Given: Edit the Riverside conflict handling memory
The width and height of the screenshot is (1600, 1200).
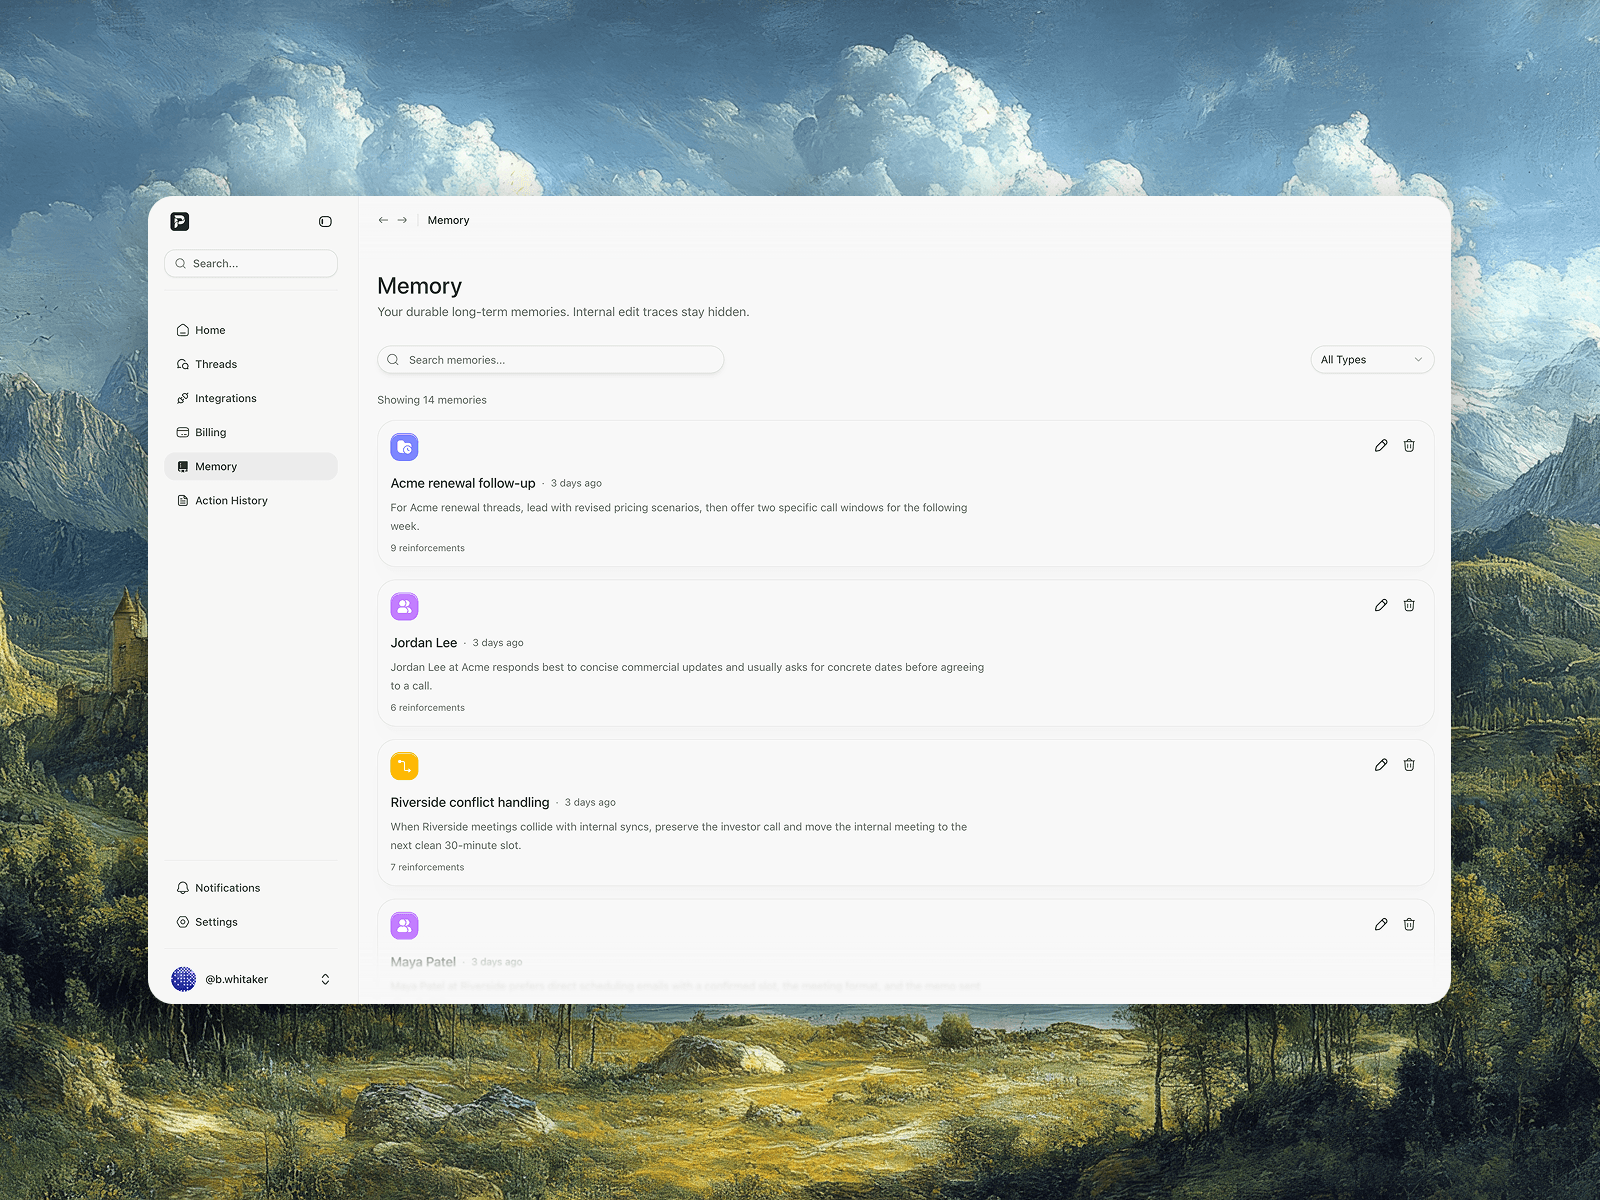Looking at the screenshot, I should (x=1381, y=765).
